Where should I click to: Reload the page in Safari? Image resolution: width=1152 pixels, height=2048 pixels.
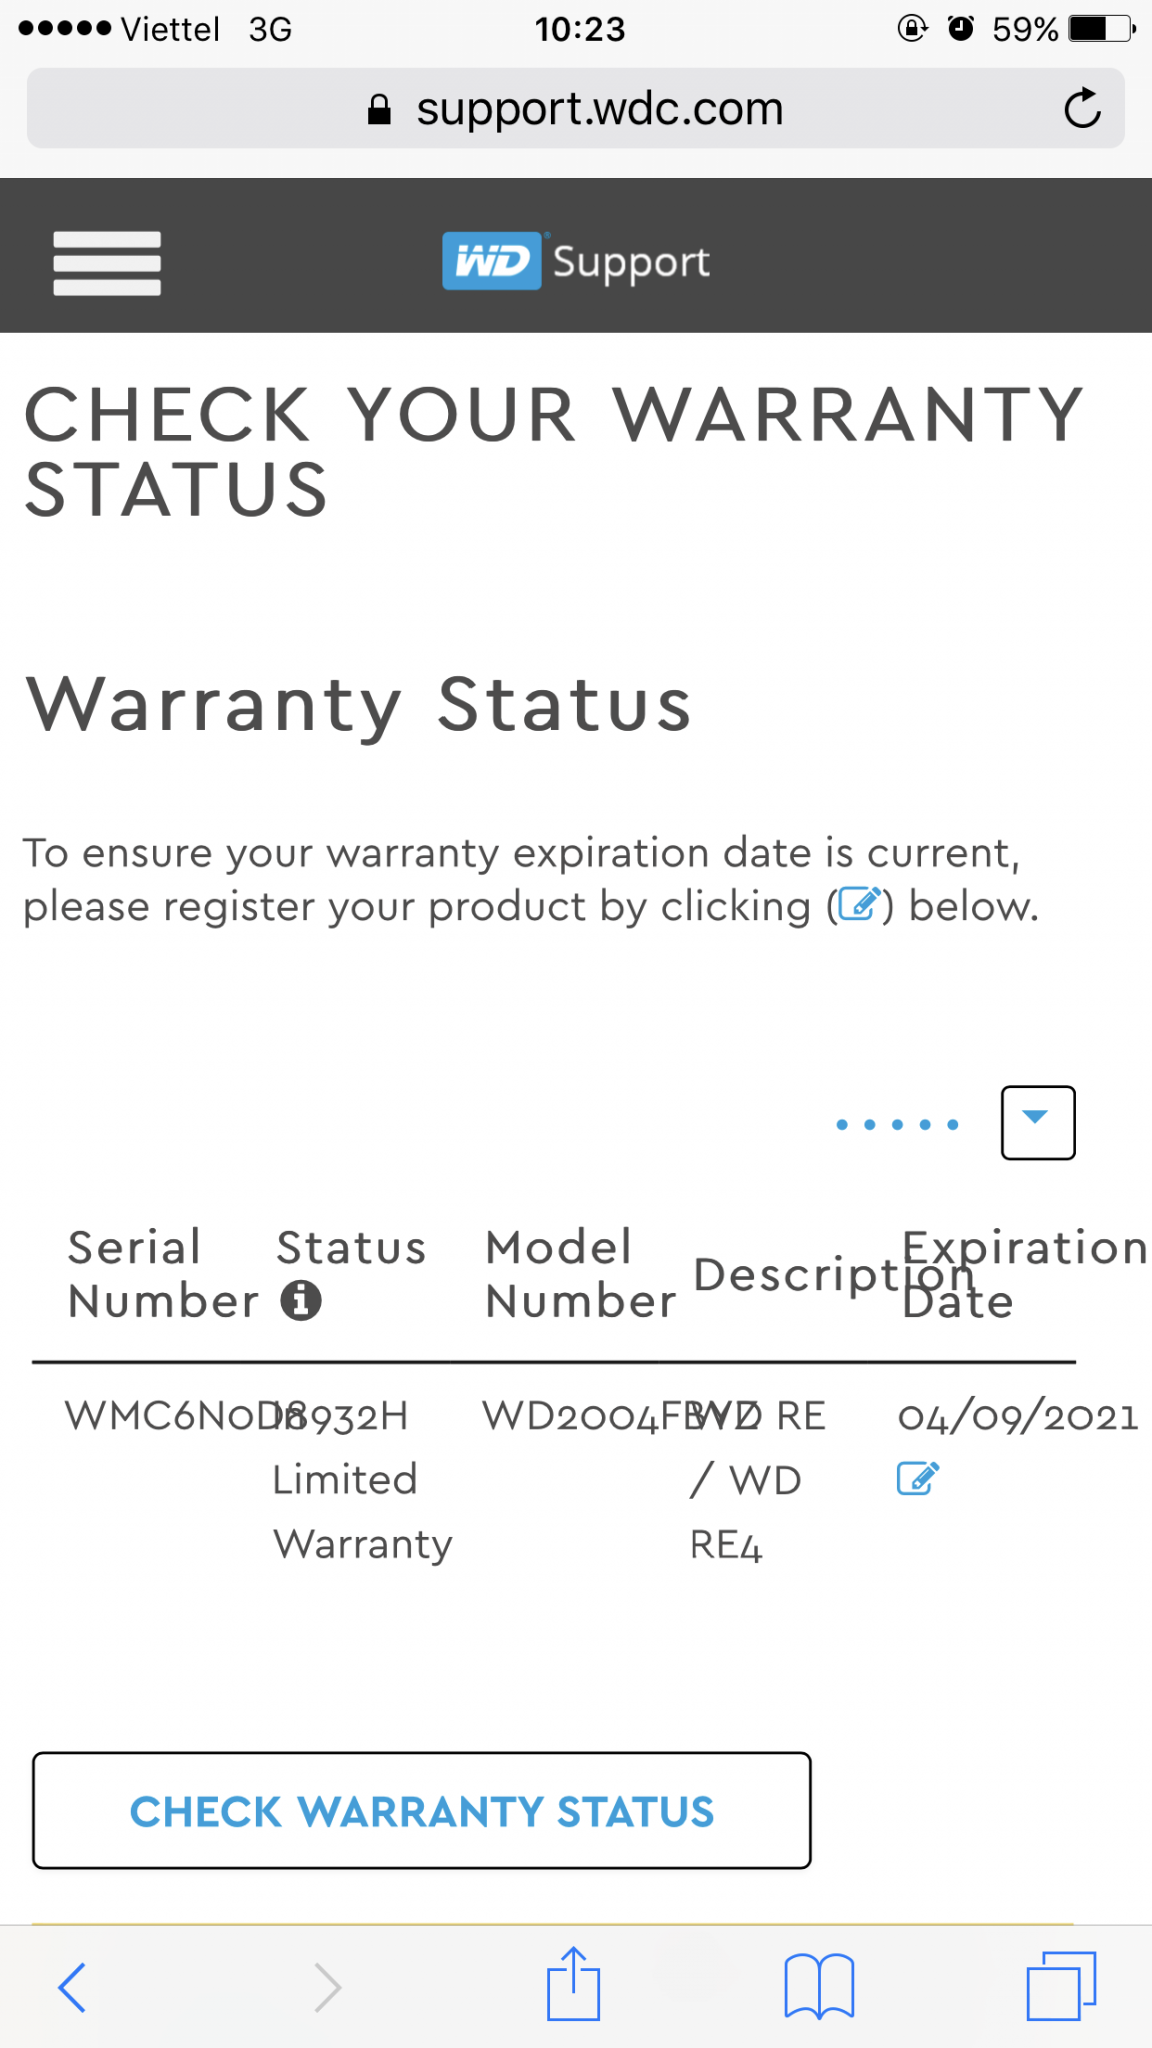pyautogui.click(x=1082, y=109)
